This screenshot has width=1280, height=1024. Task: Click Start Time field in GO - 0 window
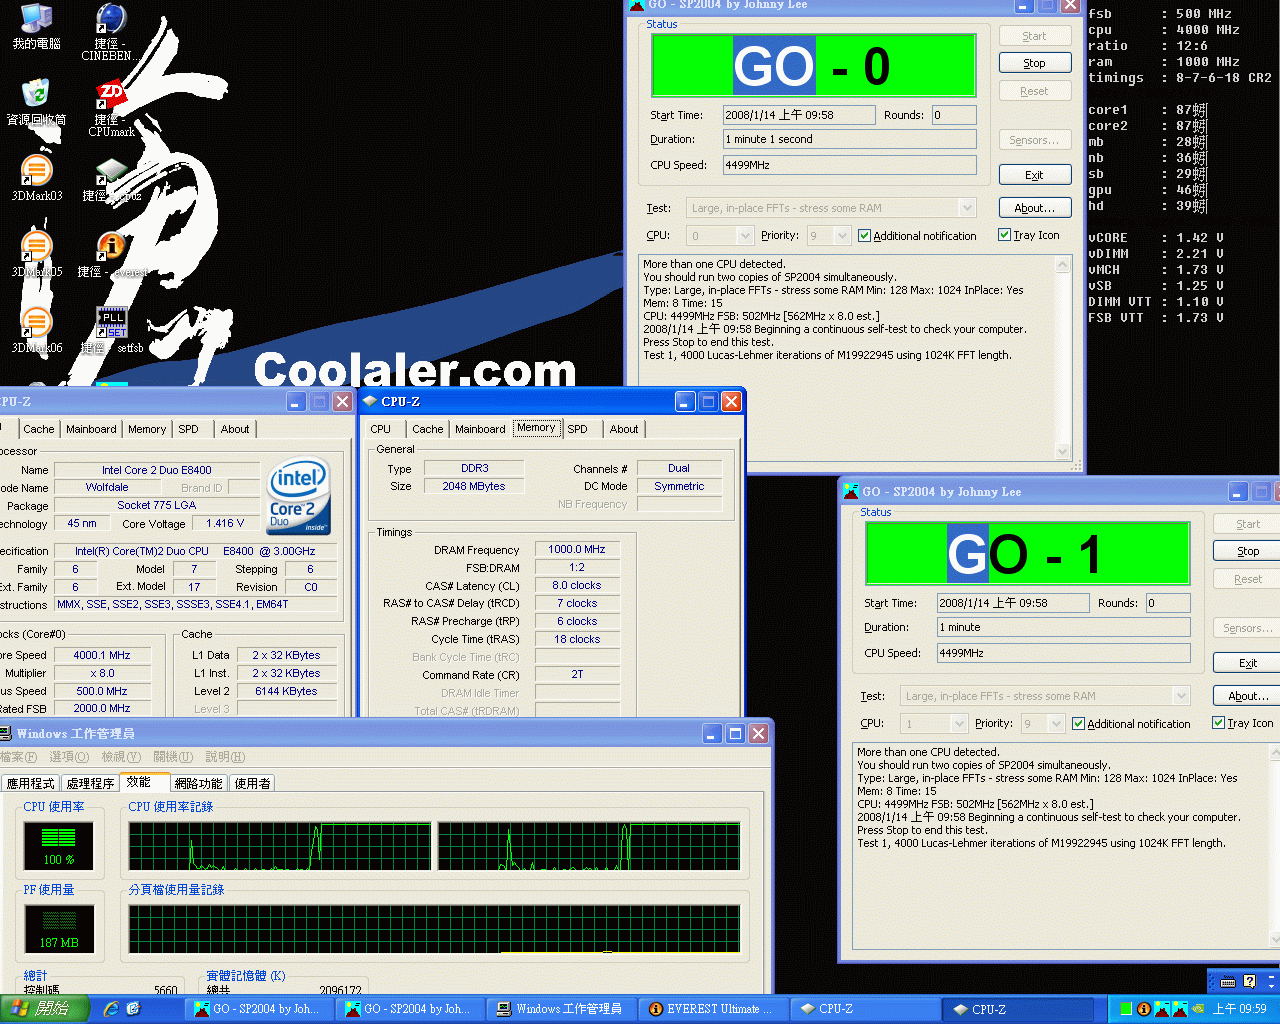[799, 115]
